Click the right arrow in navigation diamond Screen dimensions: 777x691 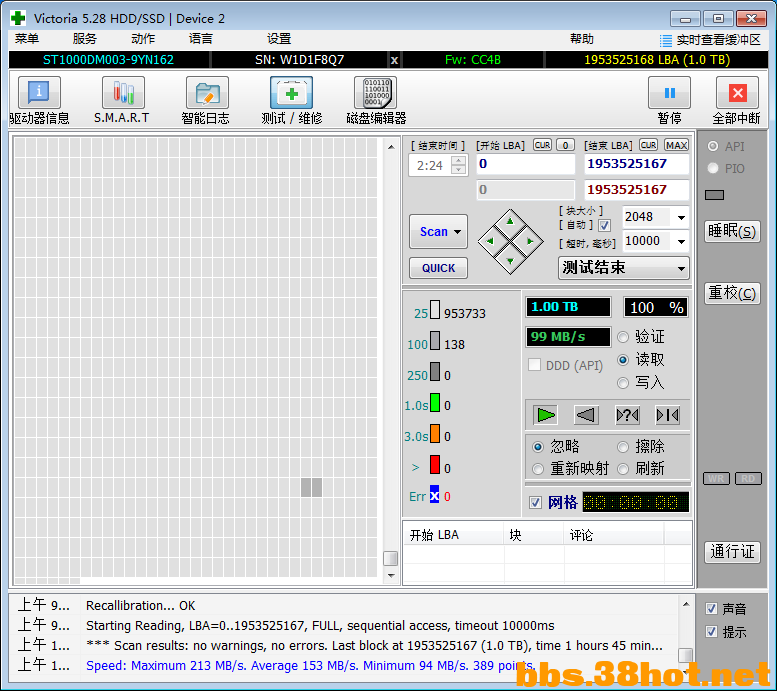(530, 241)
